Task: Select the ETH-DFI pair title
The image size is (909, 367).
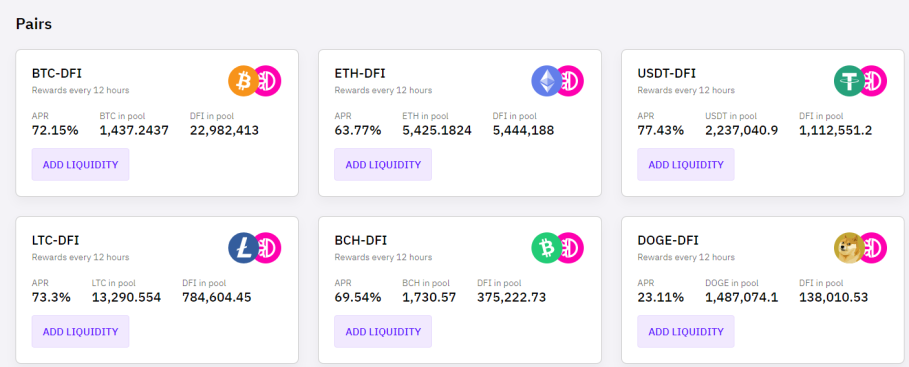Action: (359, 74)
